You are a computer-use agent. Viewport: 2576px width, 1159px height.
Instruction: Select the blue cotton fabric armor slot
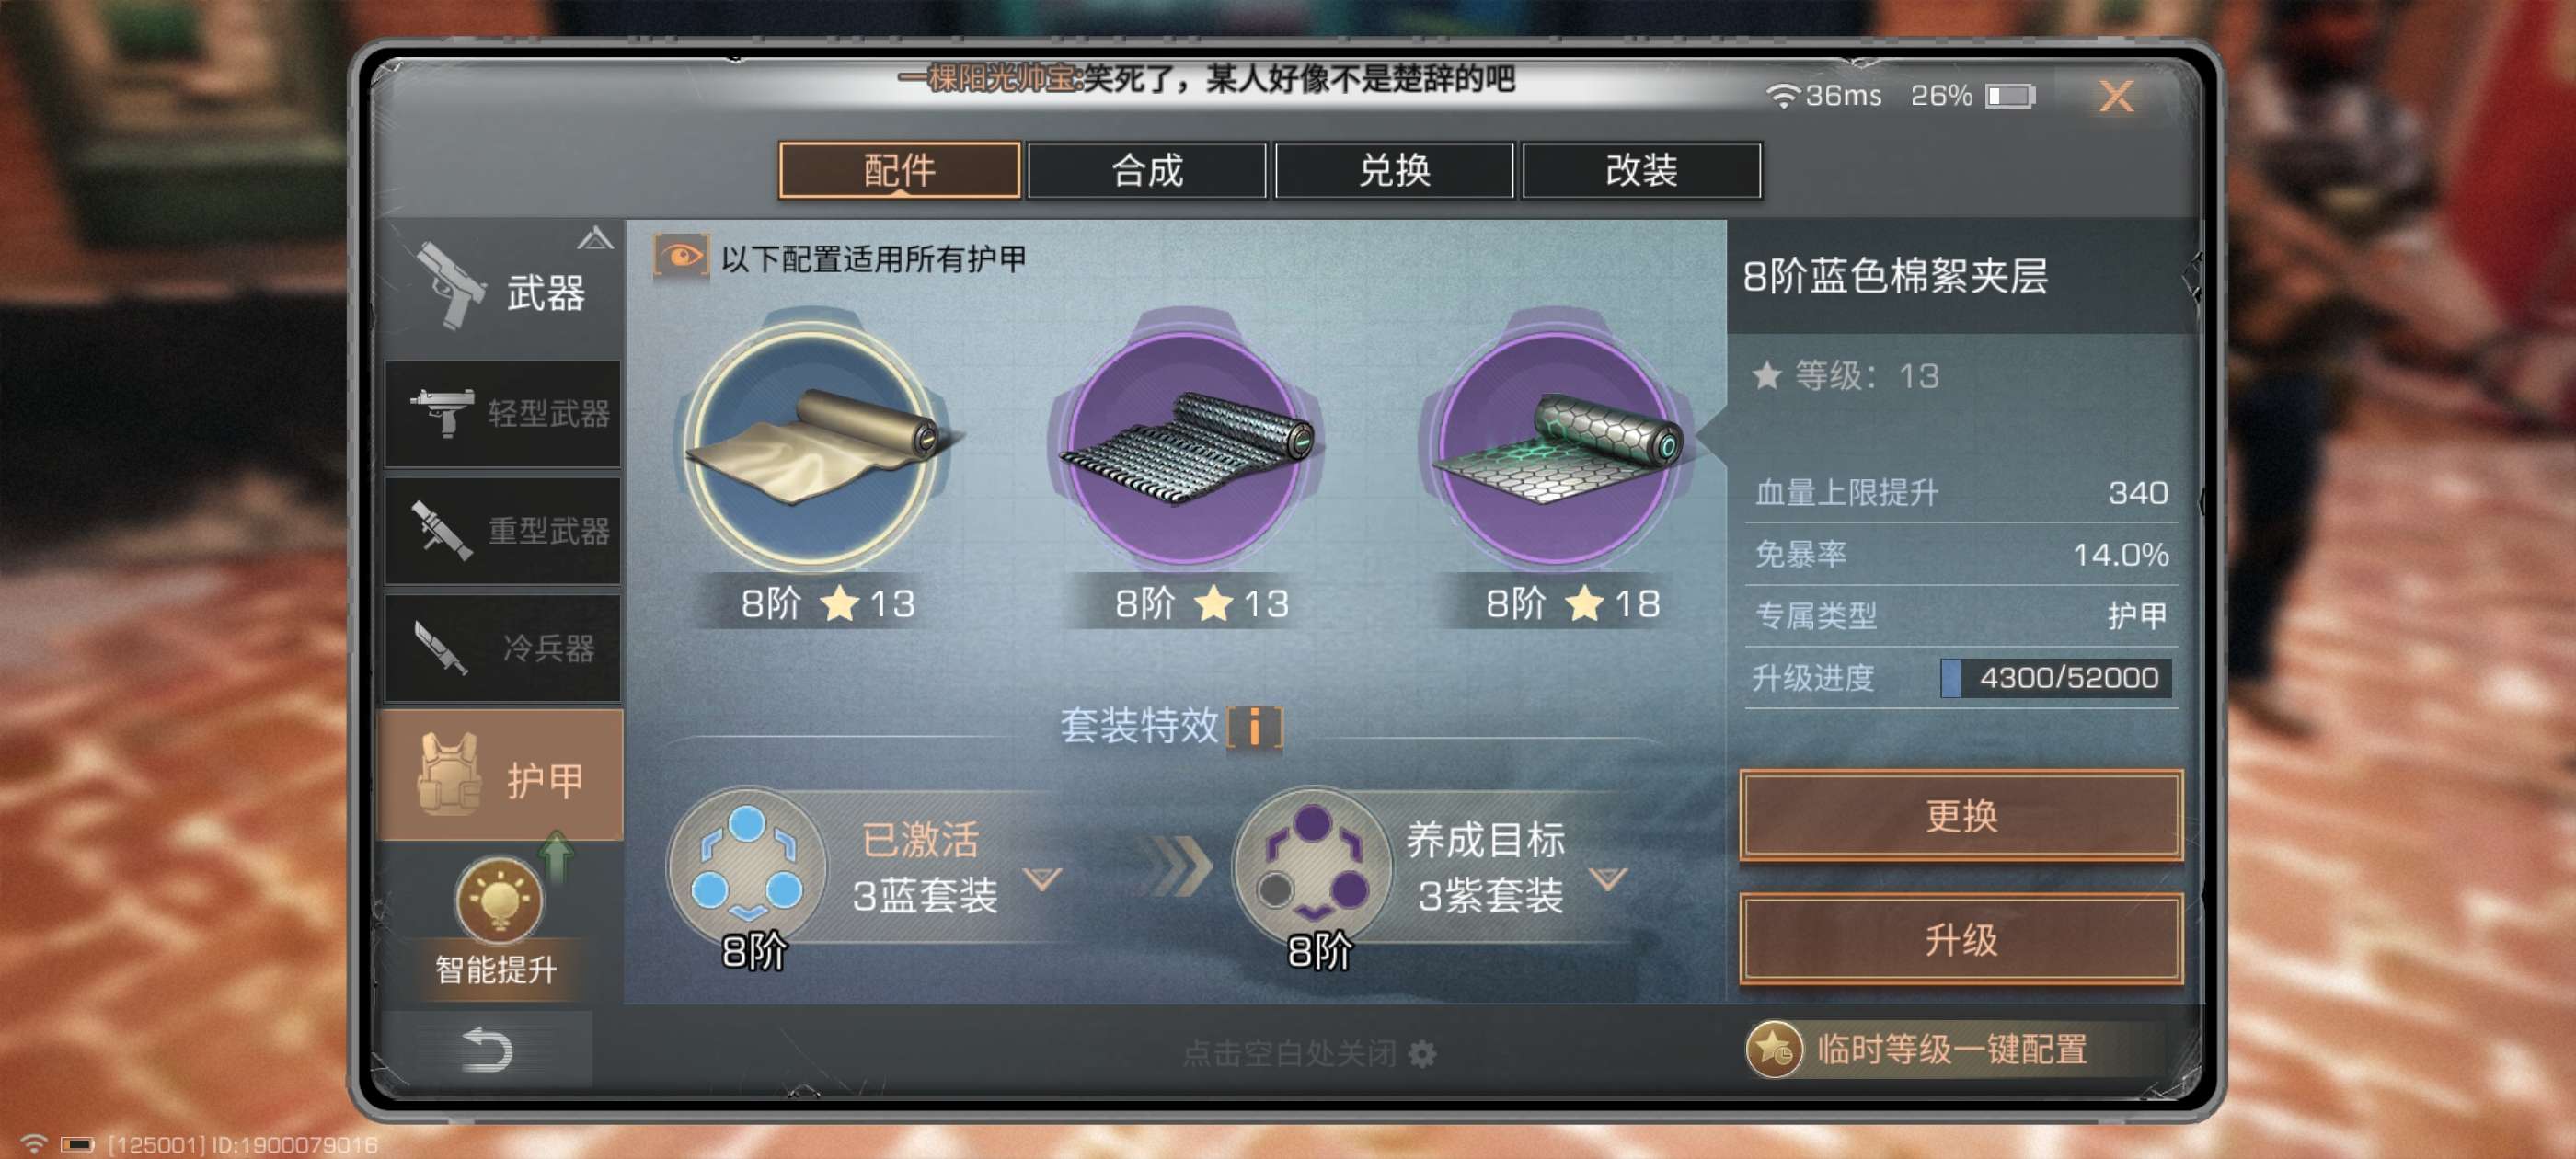[816, 446]
